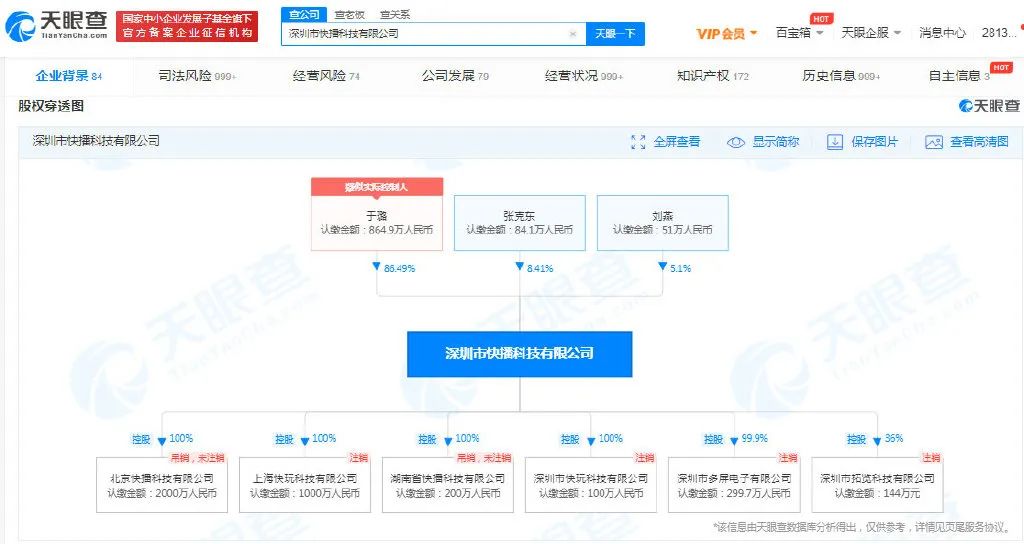Click the 查看高清图 image icon
The height and width of the screenshot is (544, 1024).
pos(934,142)
